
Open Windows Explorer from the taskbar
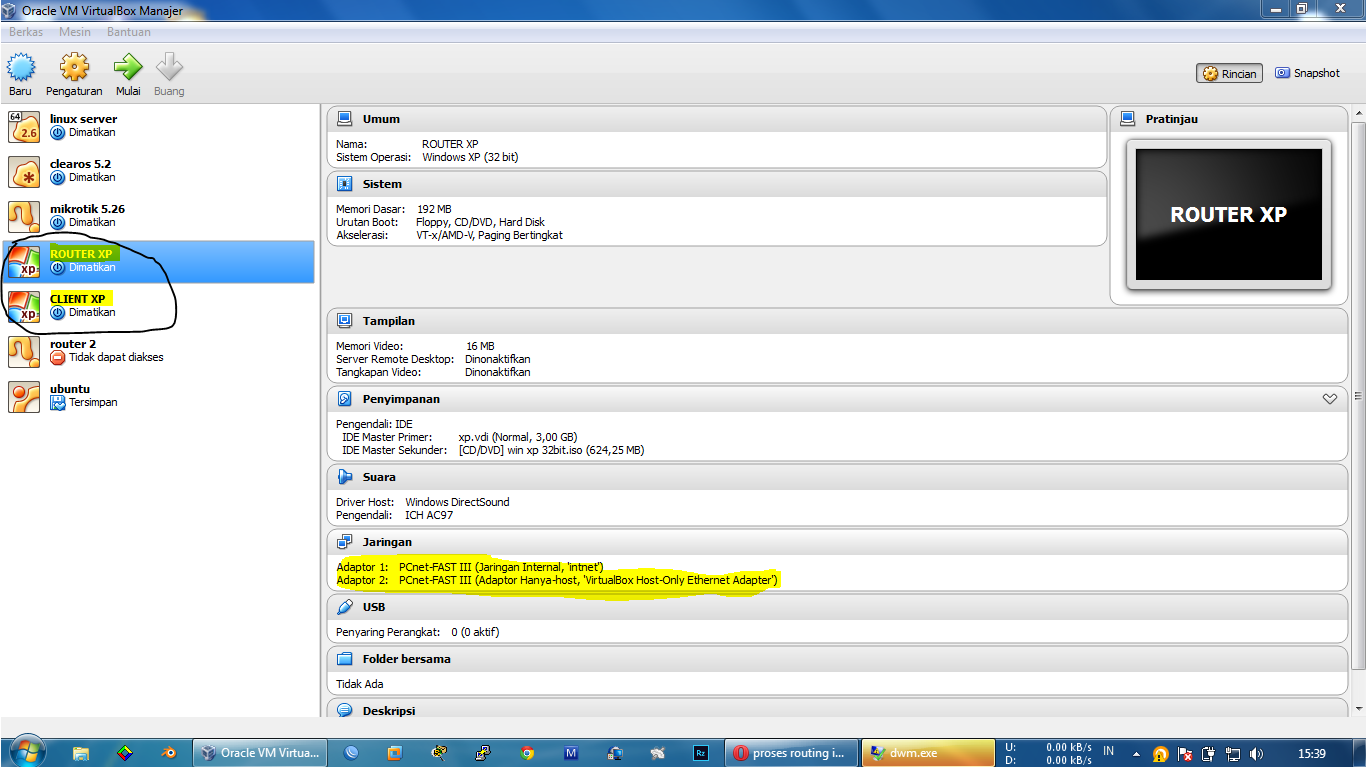pos(81,753)
